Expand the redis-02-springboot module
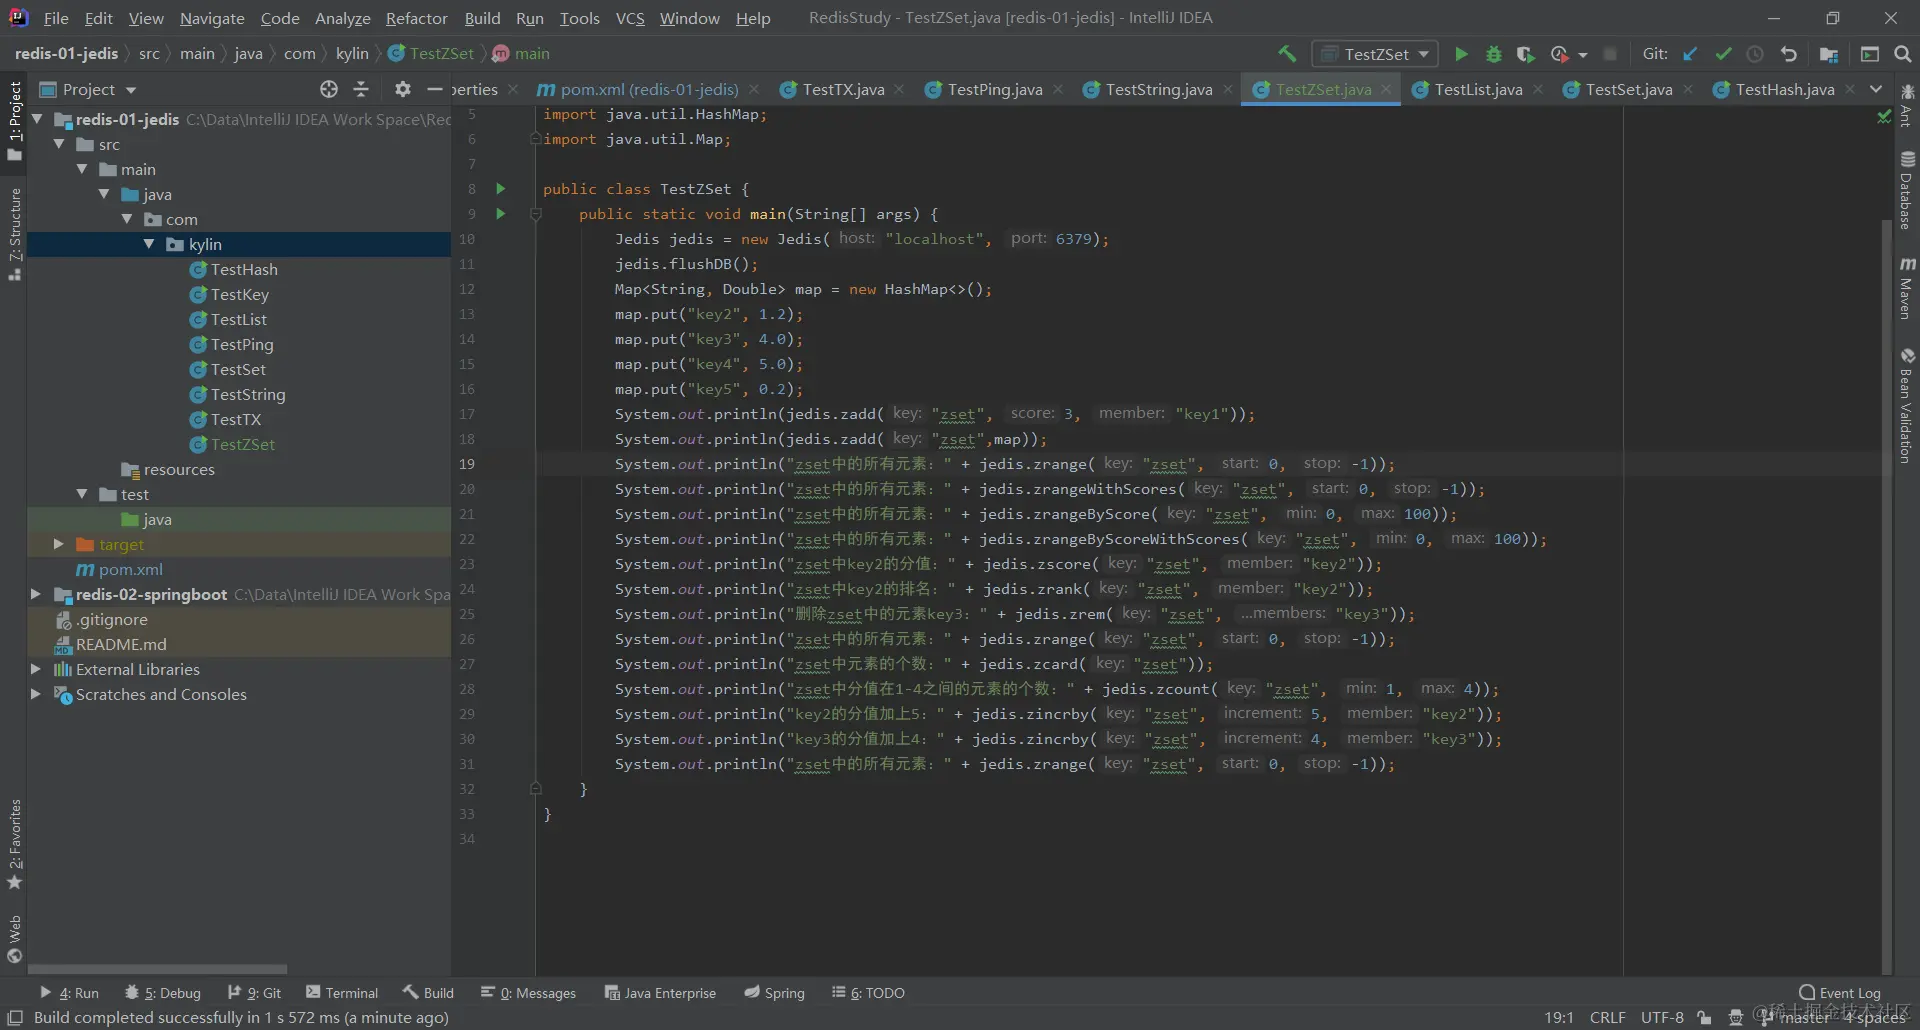 pos(36,594)
